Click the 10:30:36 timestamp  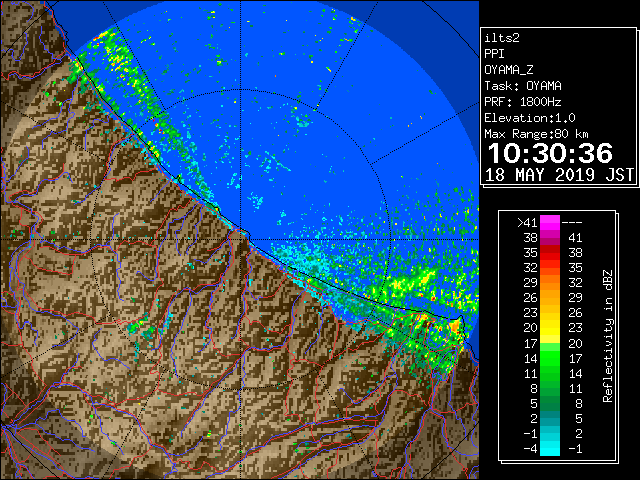point(550,153)
